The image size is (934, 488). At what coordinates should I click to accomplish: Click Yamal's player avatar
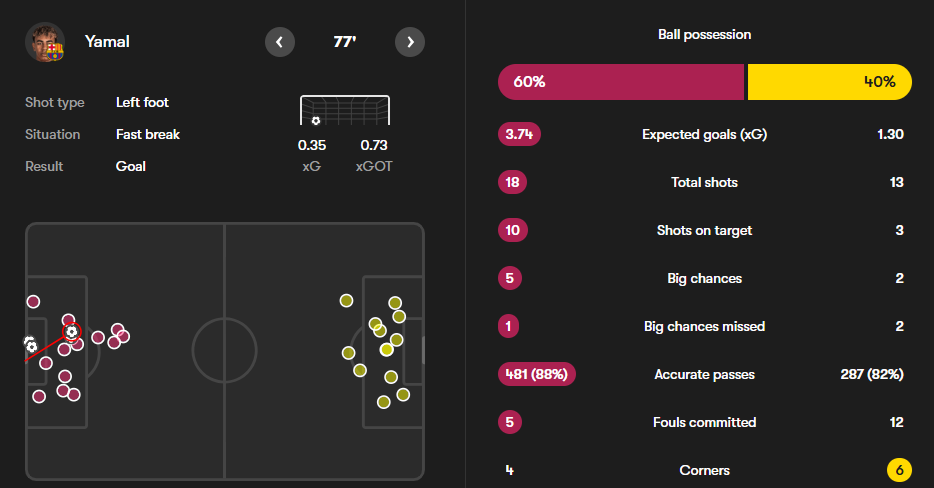tap(45, 42)
